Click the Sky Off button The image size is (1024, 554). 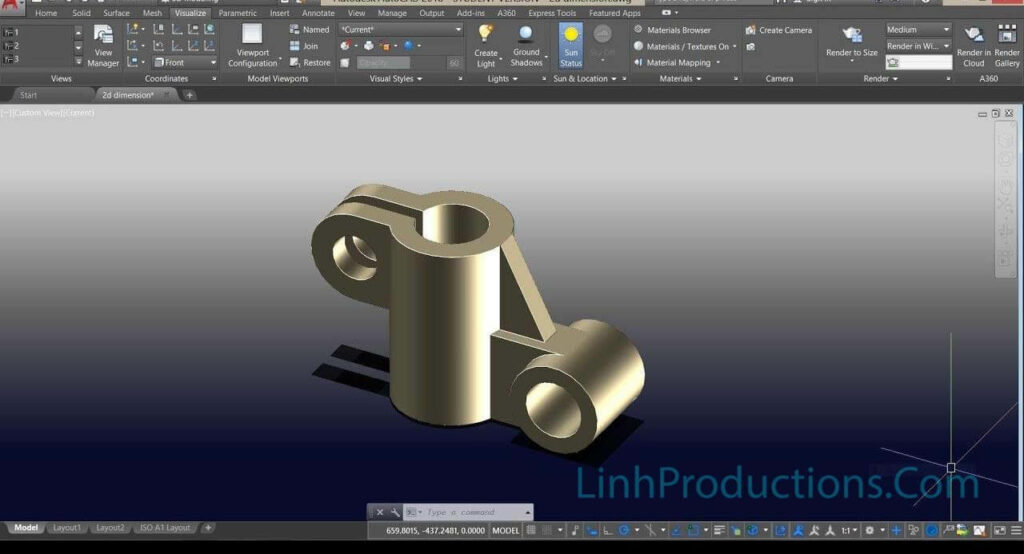pyautogui.click(x=602, y=46)
